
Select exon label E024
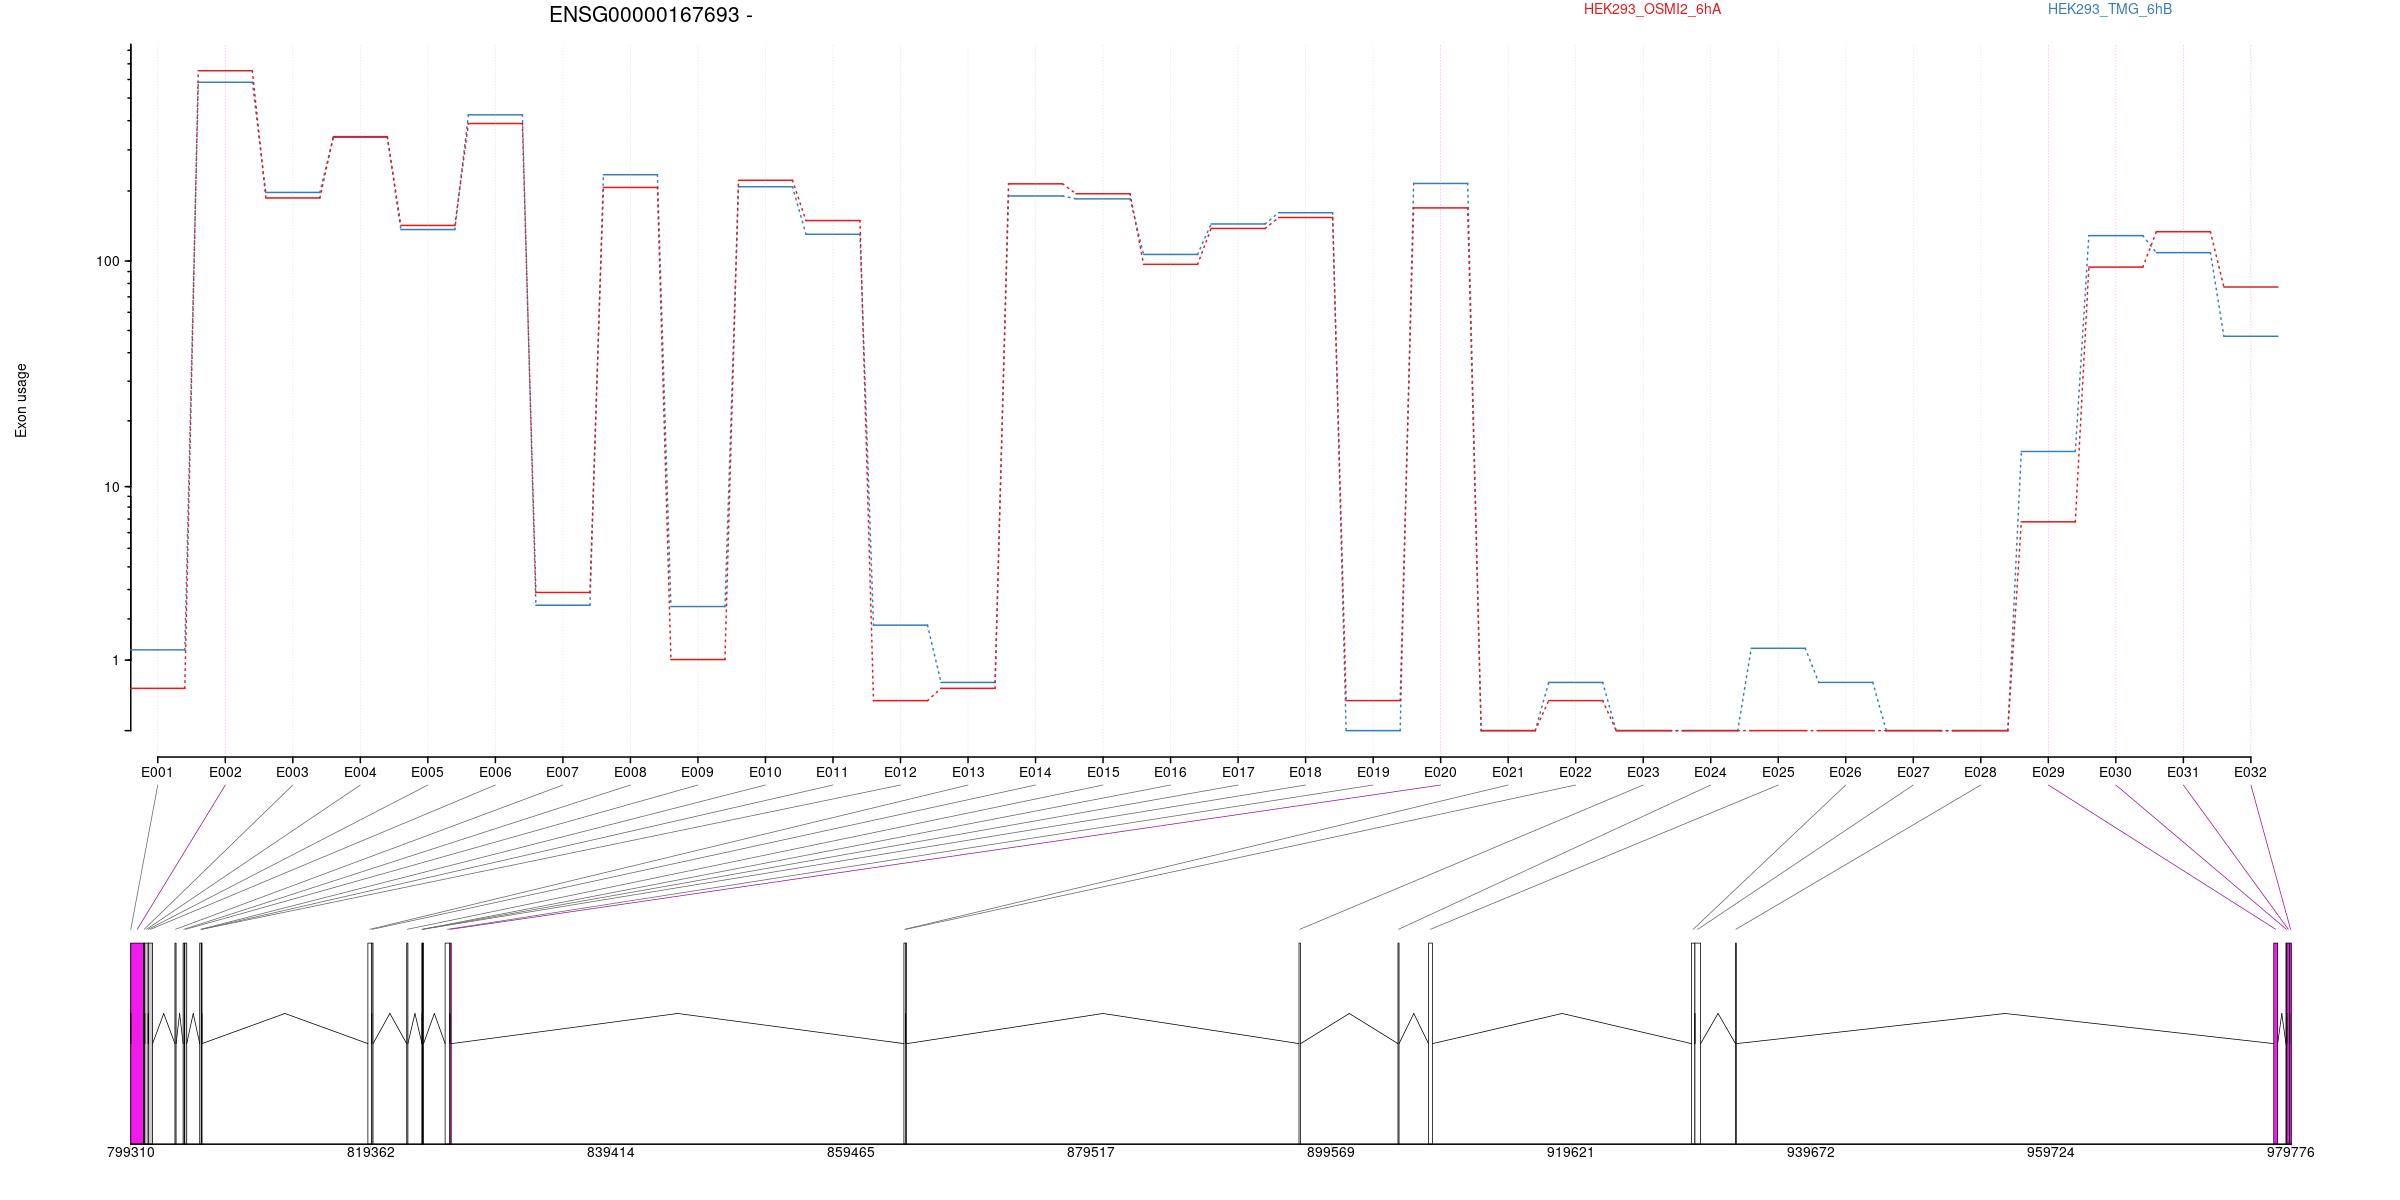1710,772
